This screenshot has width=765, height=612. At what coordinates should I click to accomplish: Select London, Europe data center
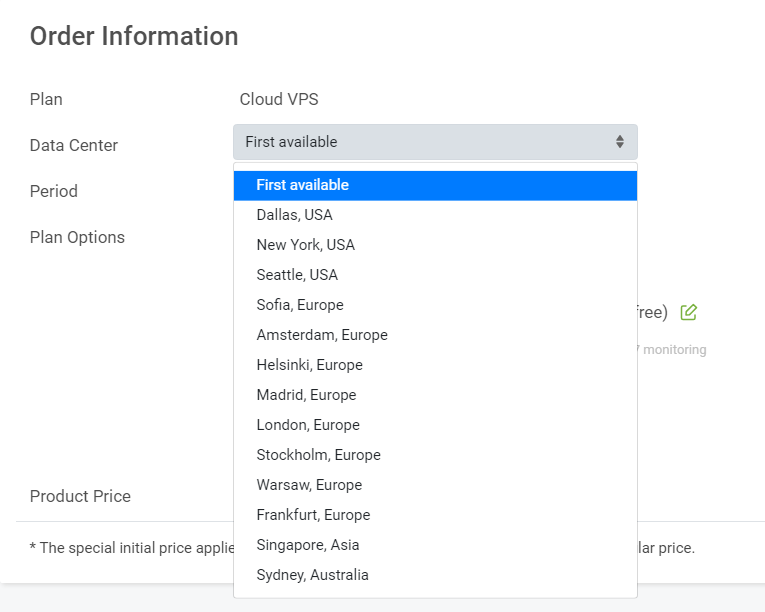point(308,425)
